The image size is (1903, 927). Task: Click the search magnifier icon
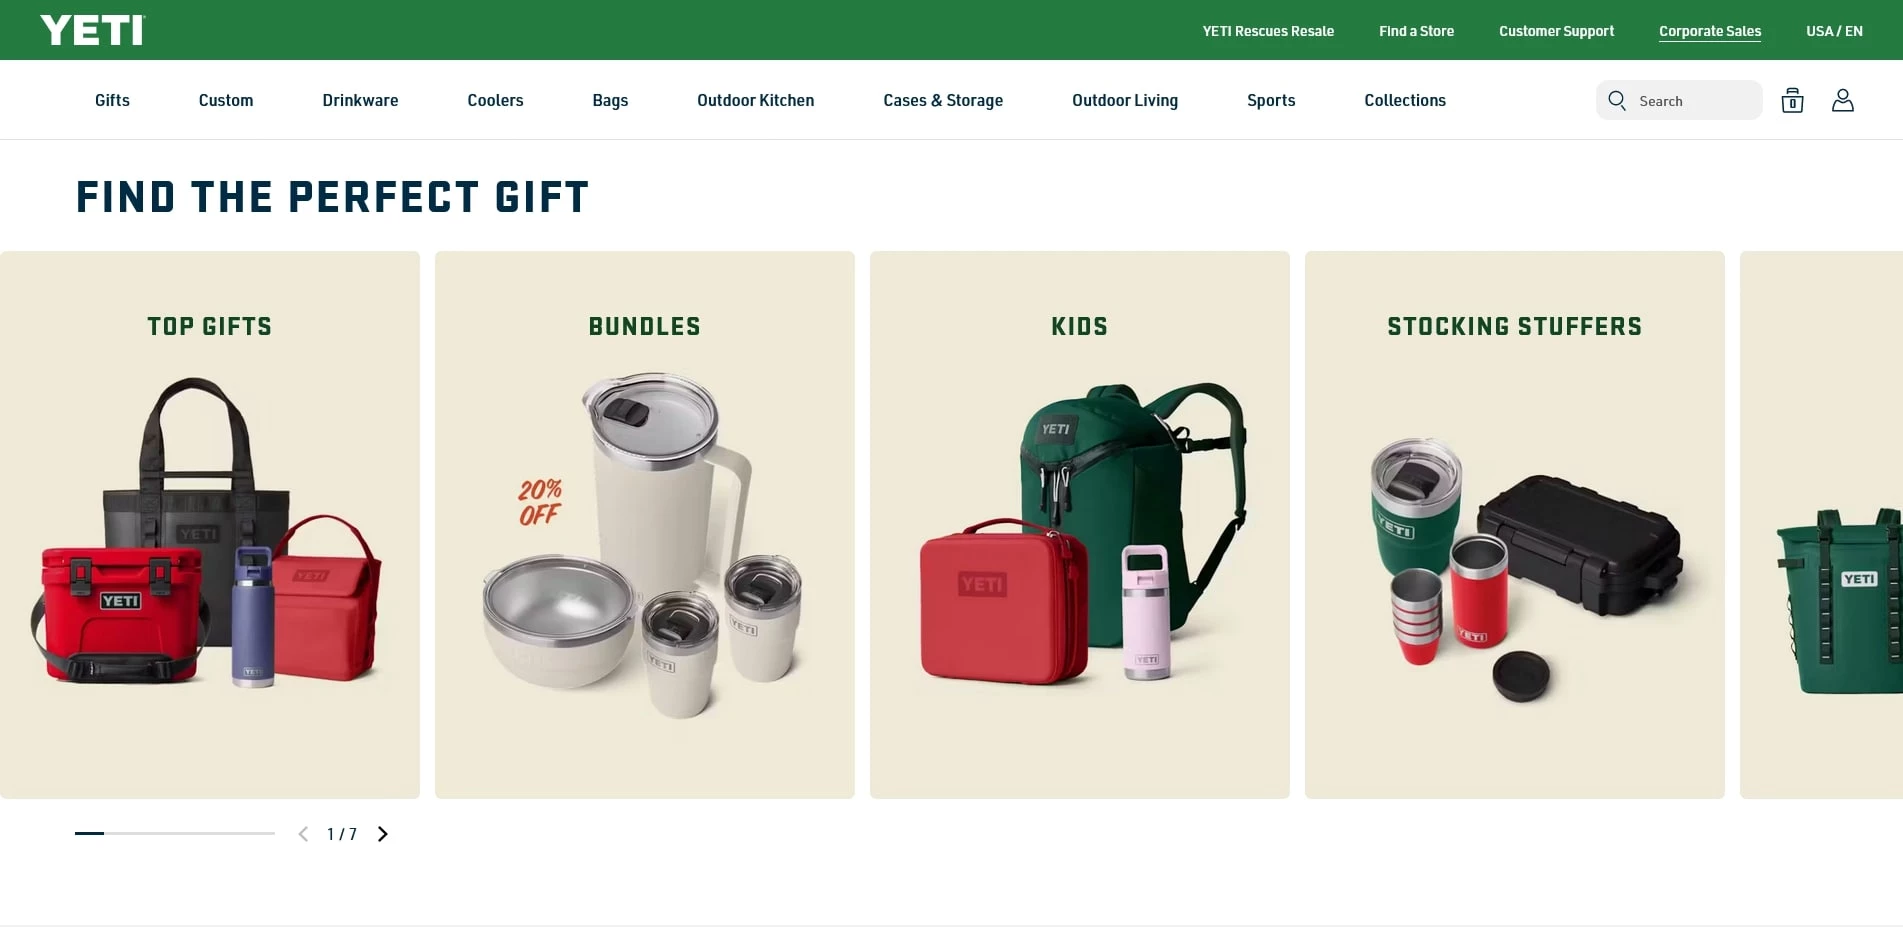[x=1616, y=100]
